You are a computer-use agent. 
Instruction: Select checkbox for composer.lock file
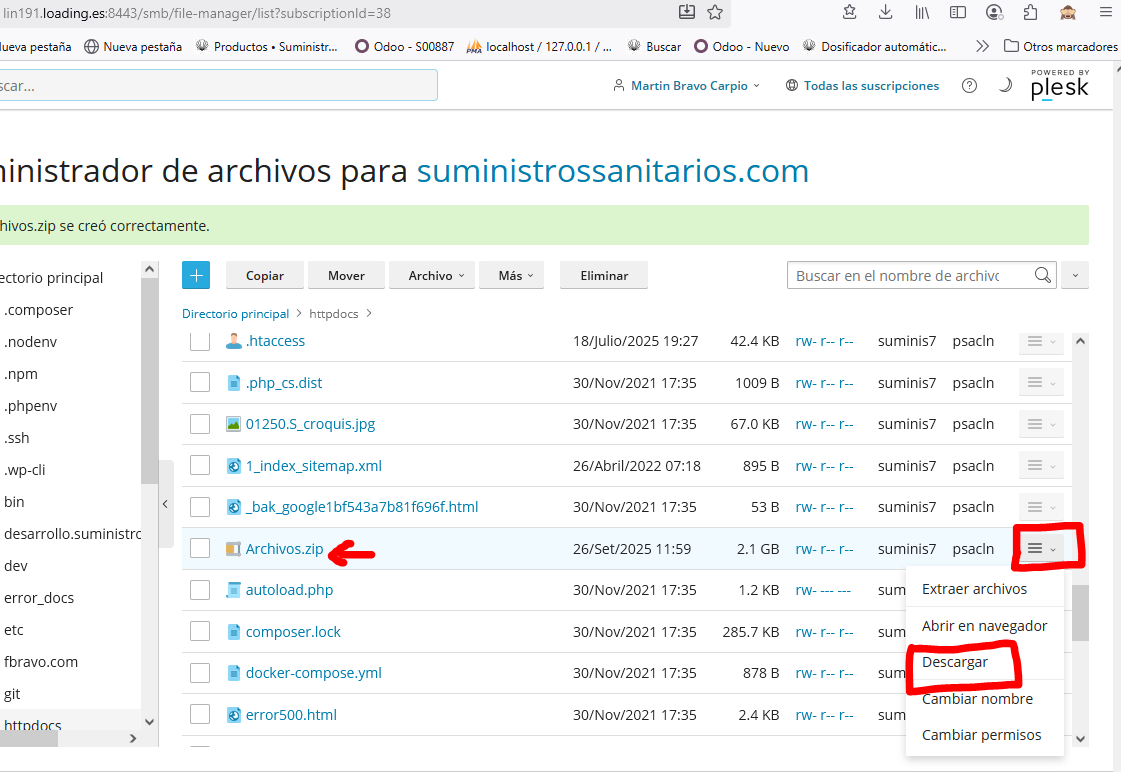click(x=200, y=632)
